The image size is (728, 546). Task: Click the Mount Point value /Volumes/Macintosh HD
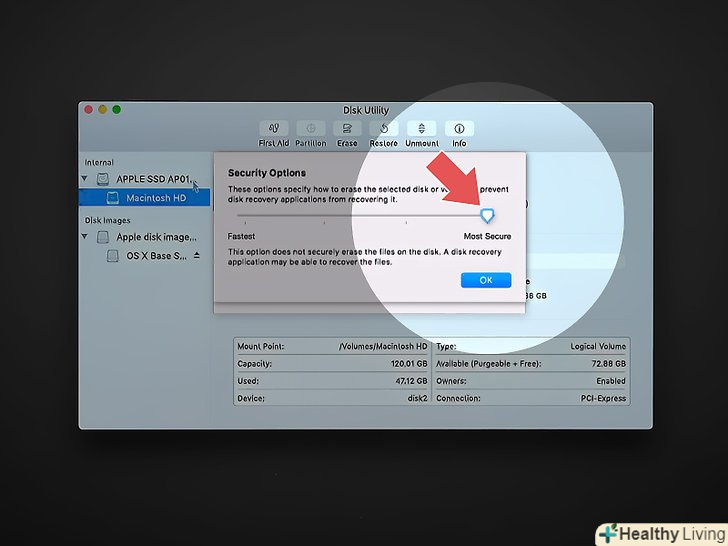pos(383,346)
